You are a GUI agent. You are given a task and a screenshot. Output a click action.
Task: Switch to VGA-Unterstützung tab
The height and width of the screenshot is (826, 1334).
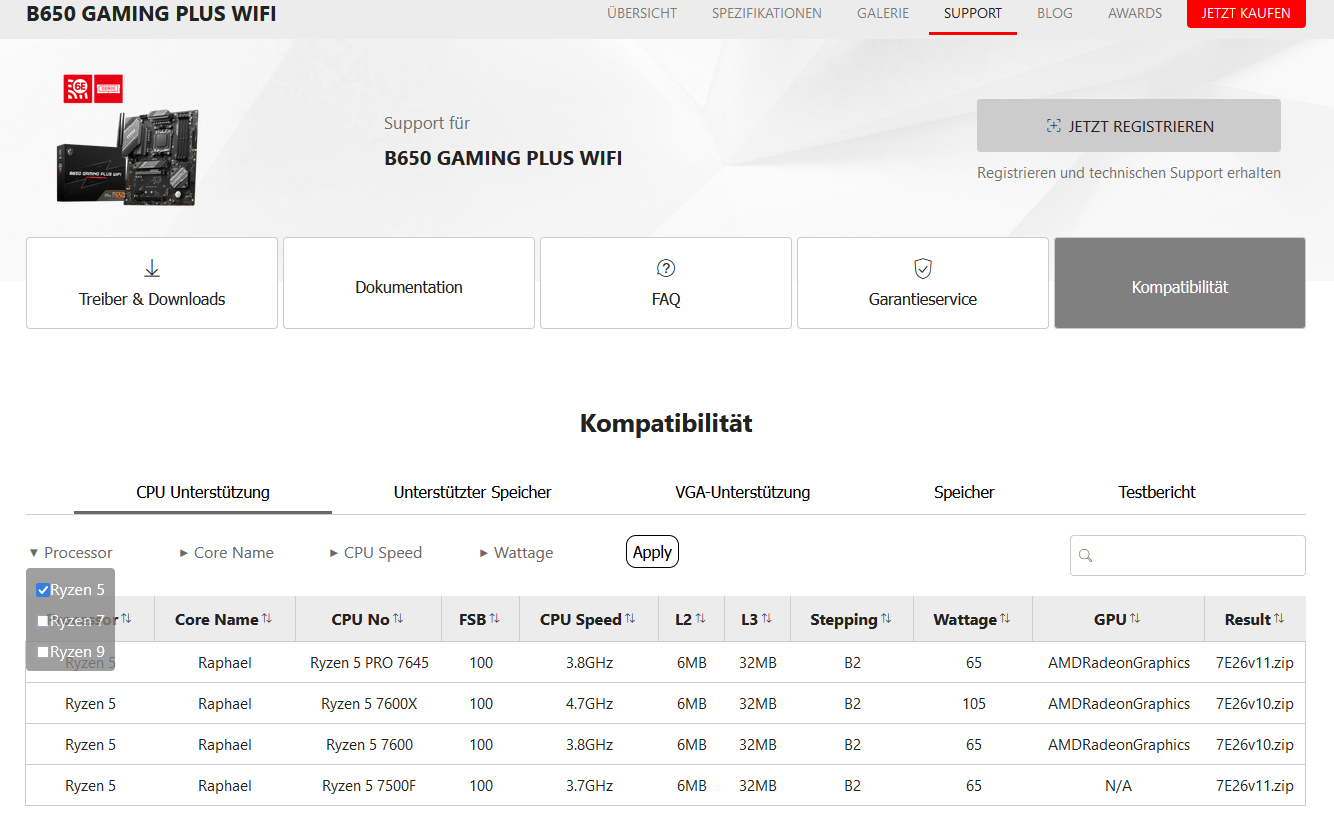(743, 492)
